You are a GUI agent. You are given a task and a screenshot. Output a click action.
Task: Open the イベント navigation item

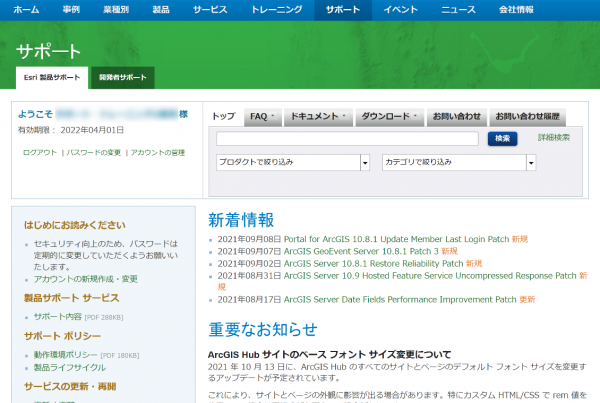(401, 10)
